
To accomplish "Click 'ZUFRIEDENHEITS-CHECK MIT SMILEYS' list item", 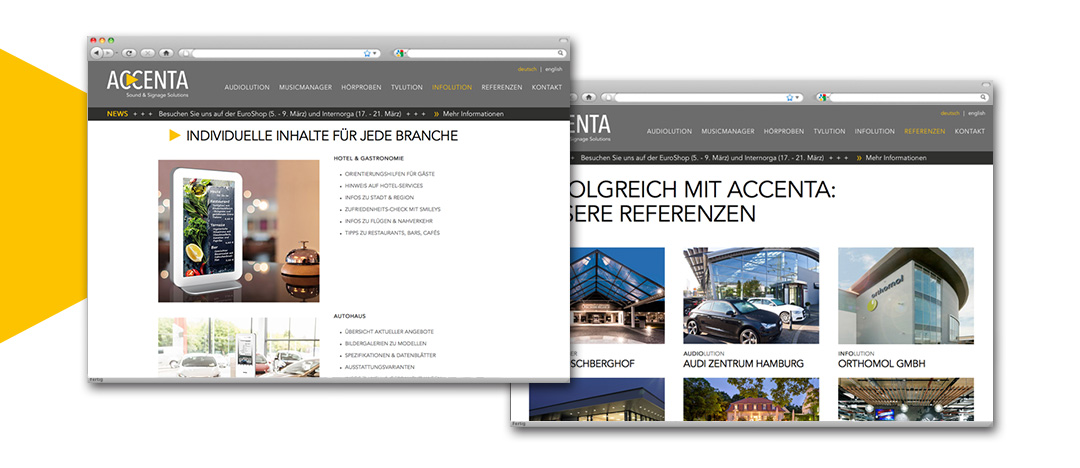I will (393, 210).
